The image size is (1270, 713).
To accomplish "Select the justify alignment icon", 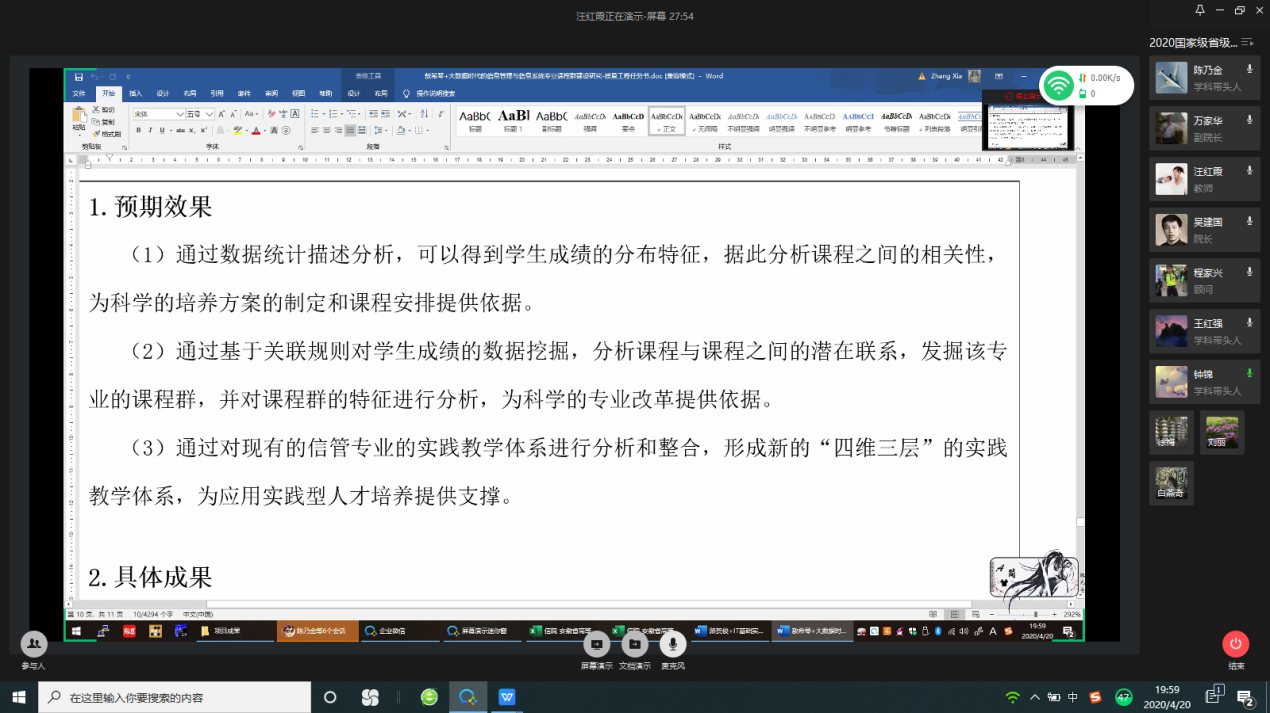I will 352,130.
